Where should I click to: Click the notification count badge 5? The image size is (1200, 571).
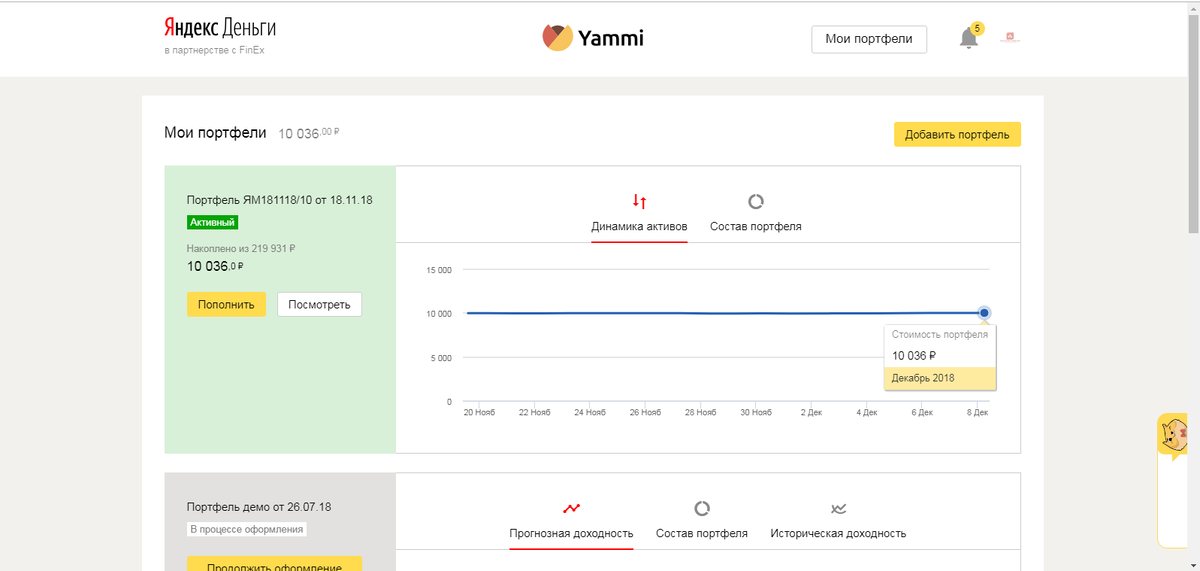pos(977,28)
